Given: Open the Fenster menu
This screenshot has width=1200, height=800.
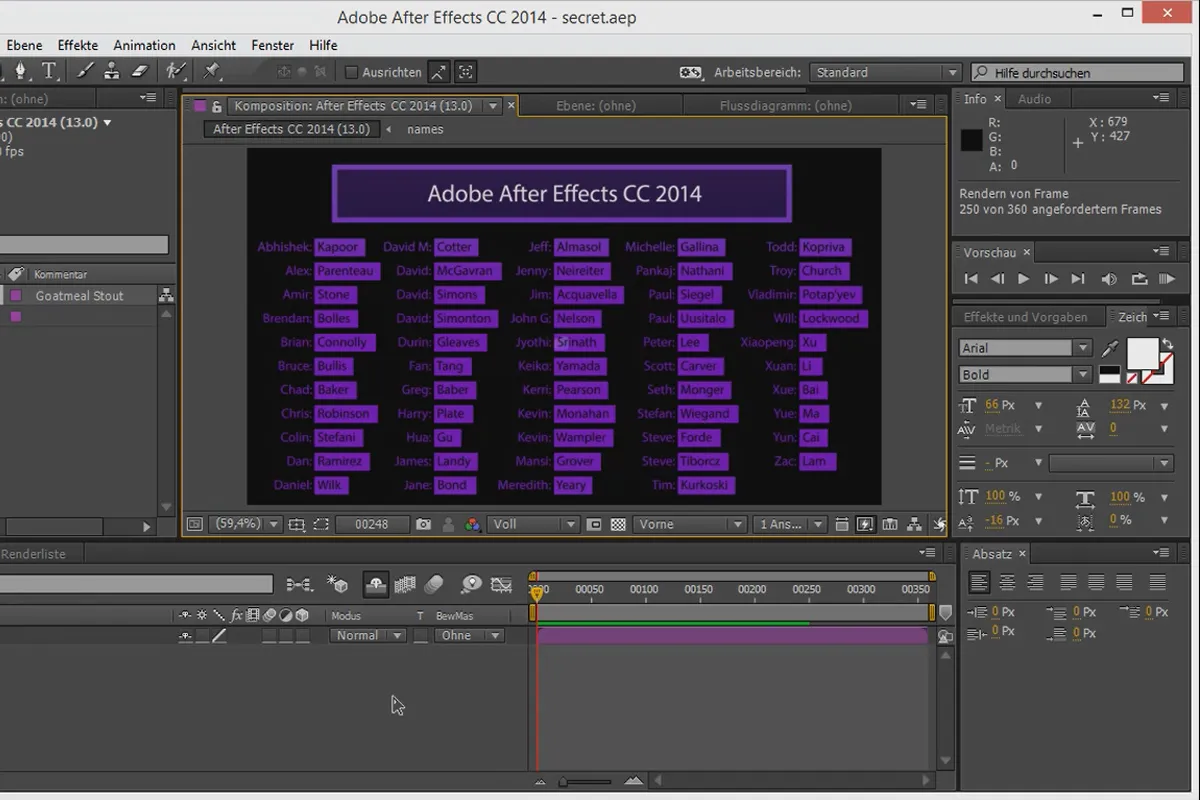Looking at the screenshot, I should [x=273, y=45].
